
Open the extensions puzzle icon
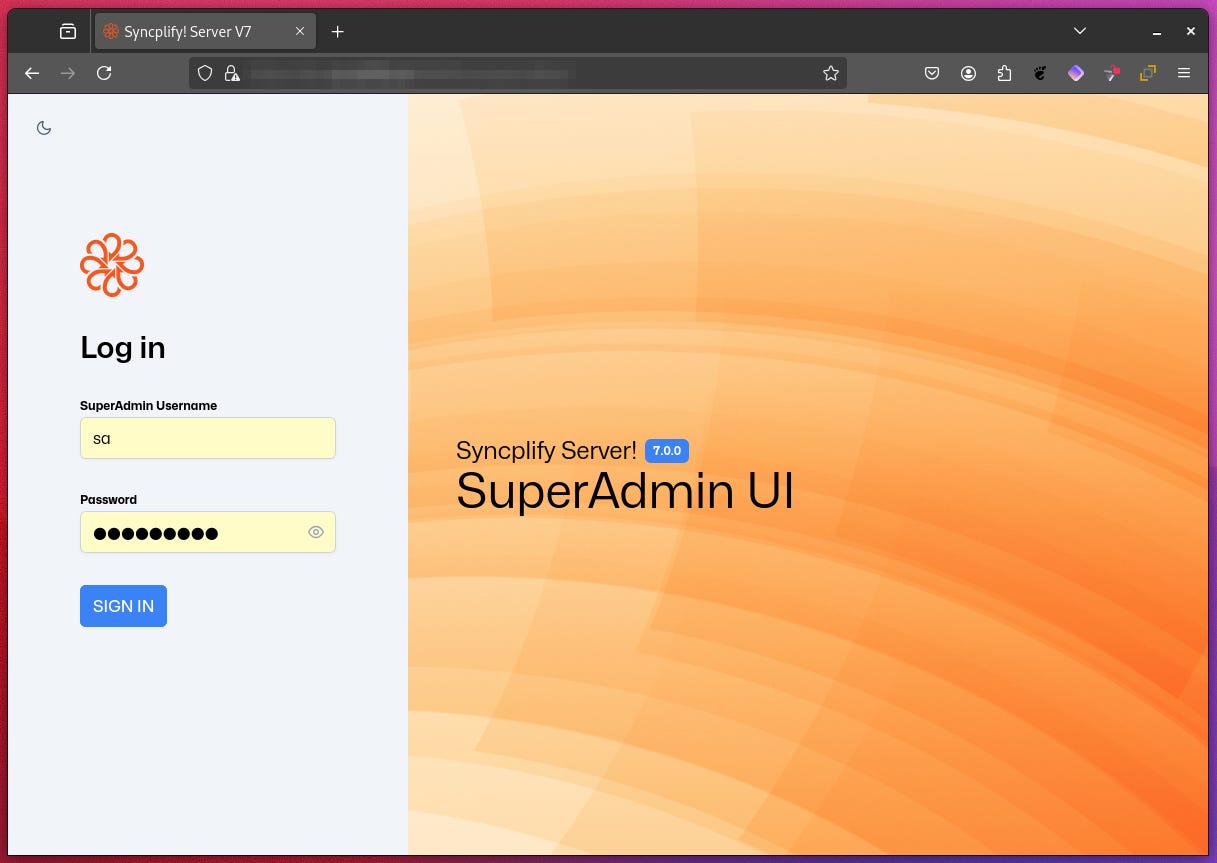1004,73
